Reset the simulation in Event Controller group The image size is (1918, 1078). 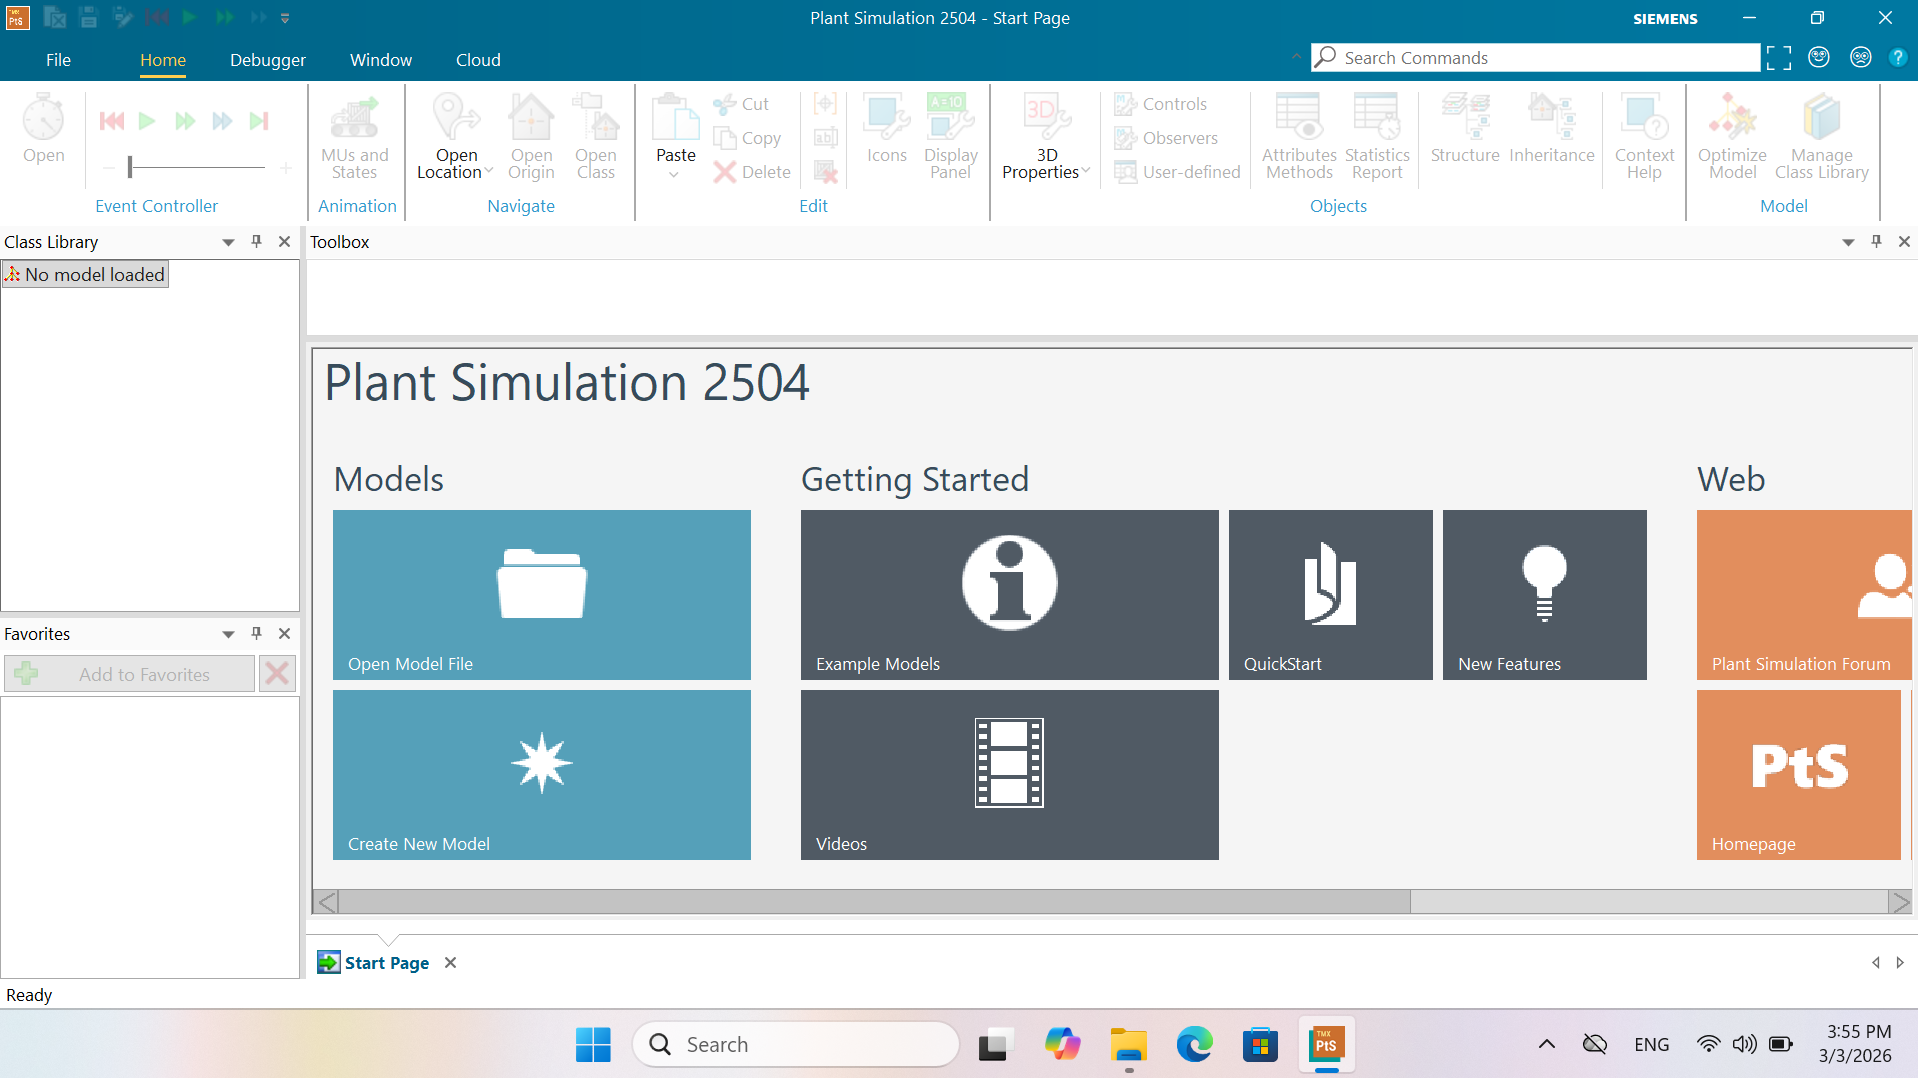112,121
